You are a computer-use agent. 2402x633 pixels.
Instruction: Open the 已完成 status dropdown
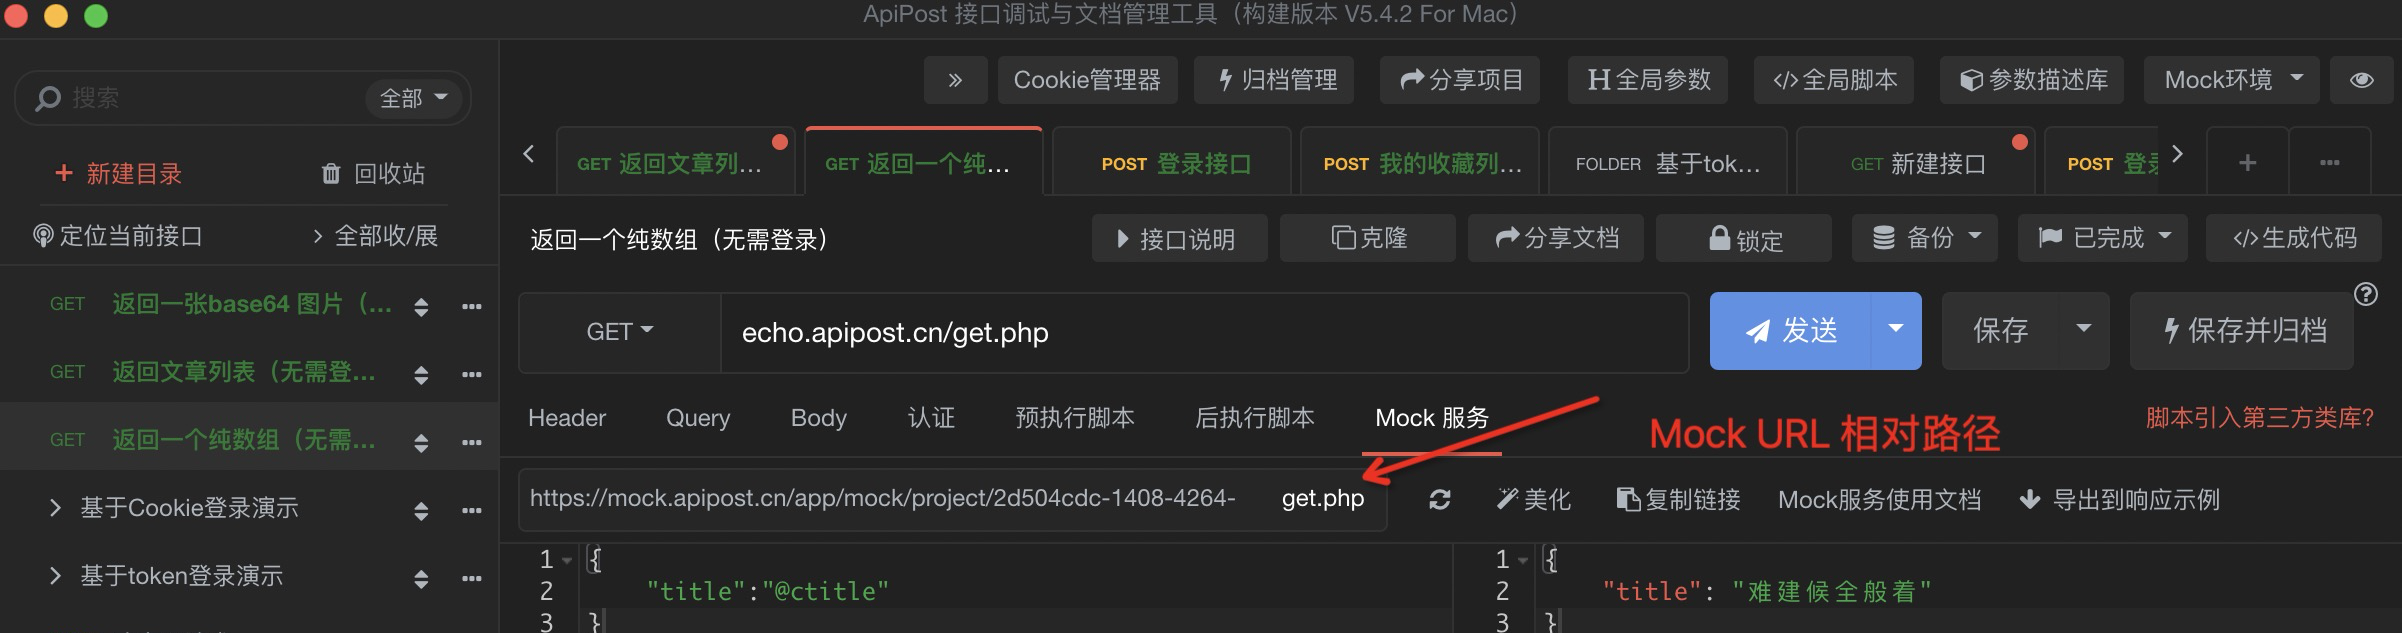pyautogui.click(x=2102, y=238)
